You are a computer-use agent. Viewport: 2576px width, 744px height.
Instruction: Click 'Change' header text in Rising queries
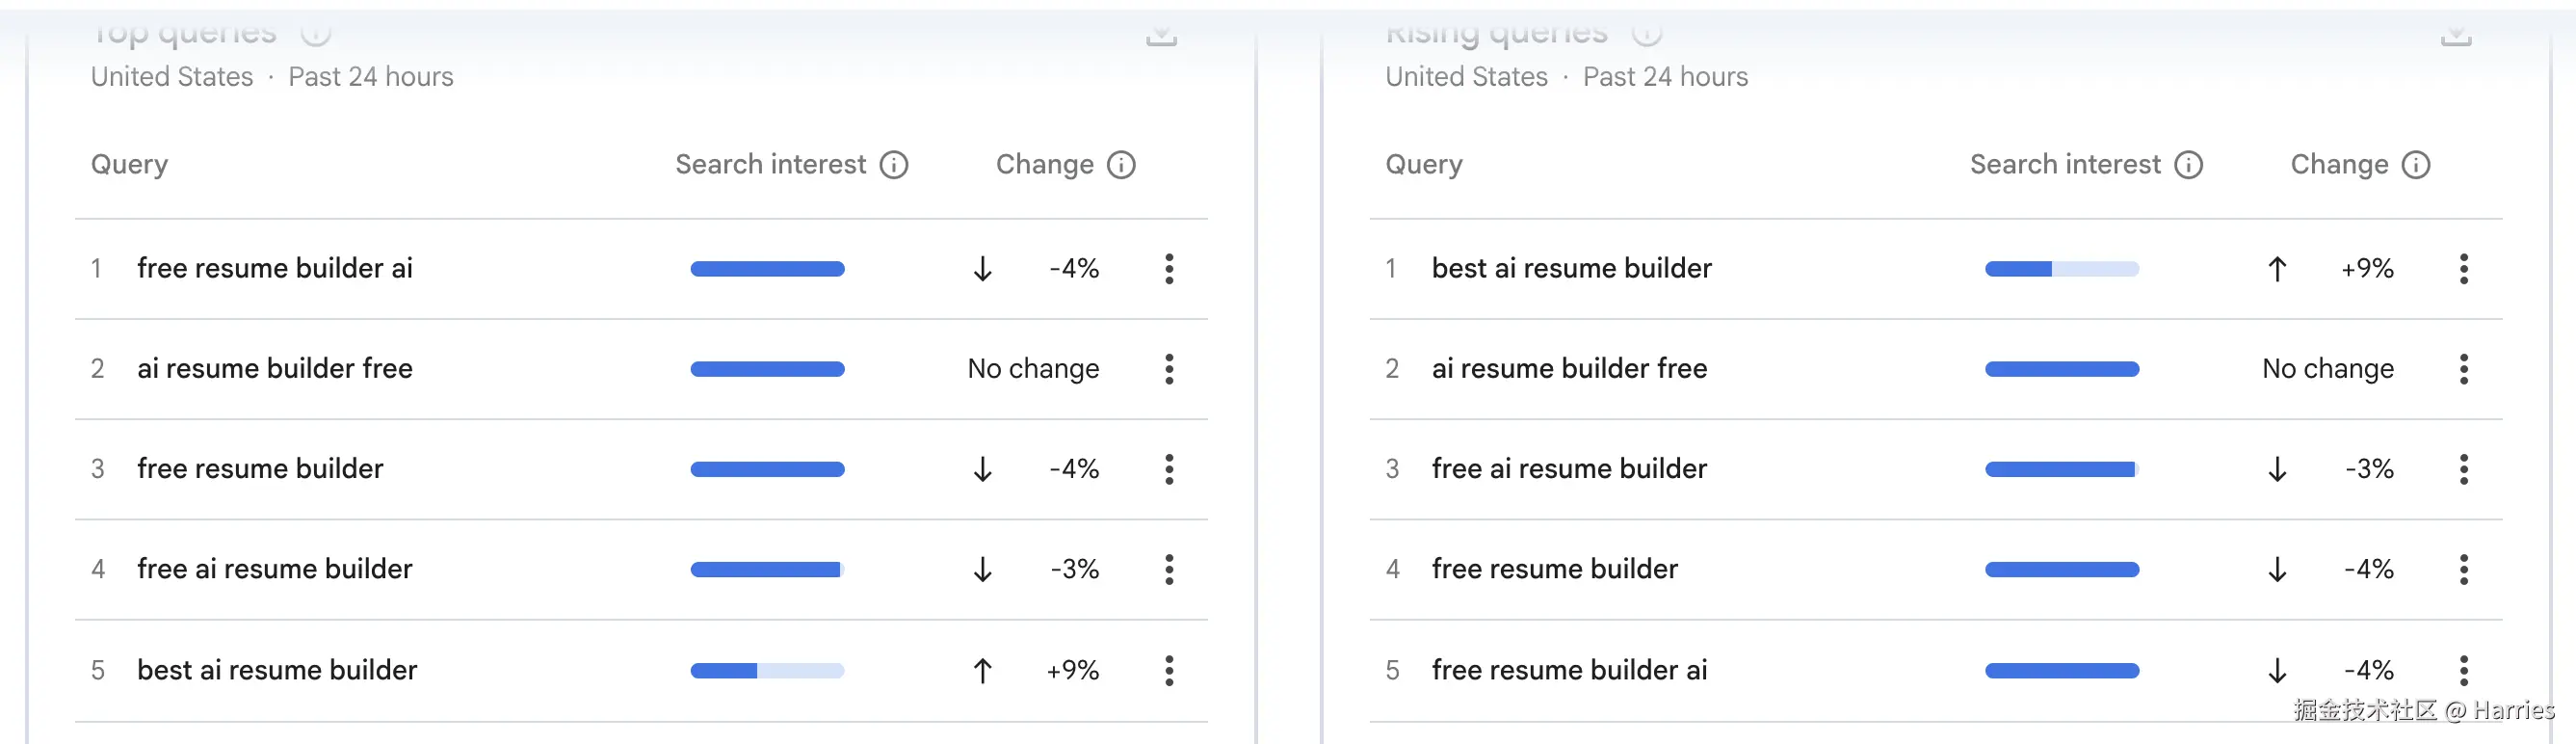(x=2339, y=165)
